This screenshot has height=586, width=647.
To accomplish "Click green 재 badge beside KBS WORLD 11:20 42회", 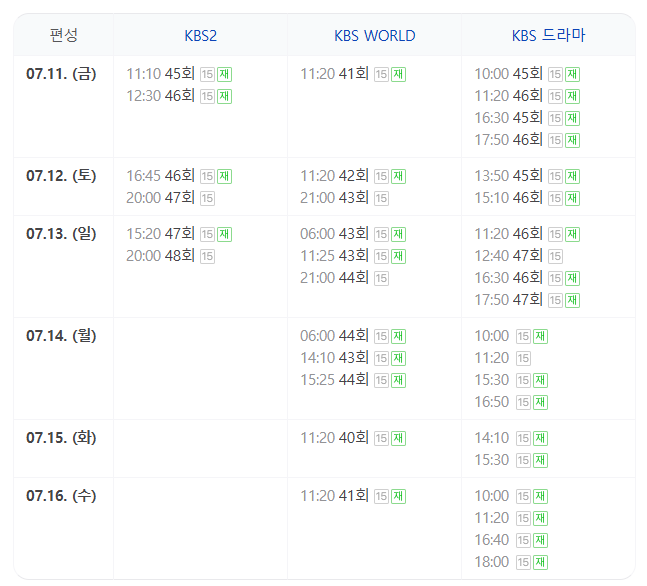I will 399,176.
